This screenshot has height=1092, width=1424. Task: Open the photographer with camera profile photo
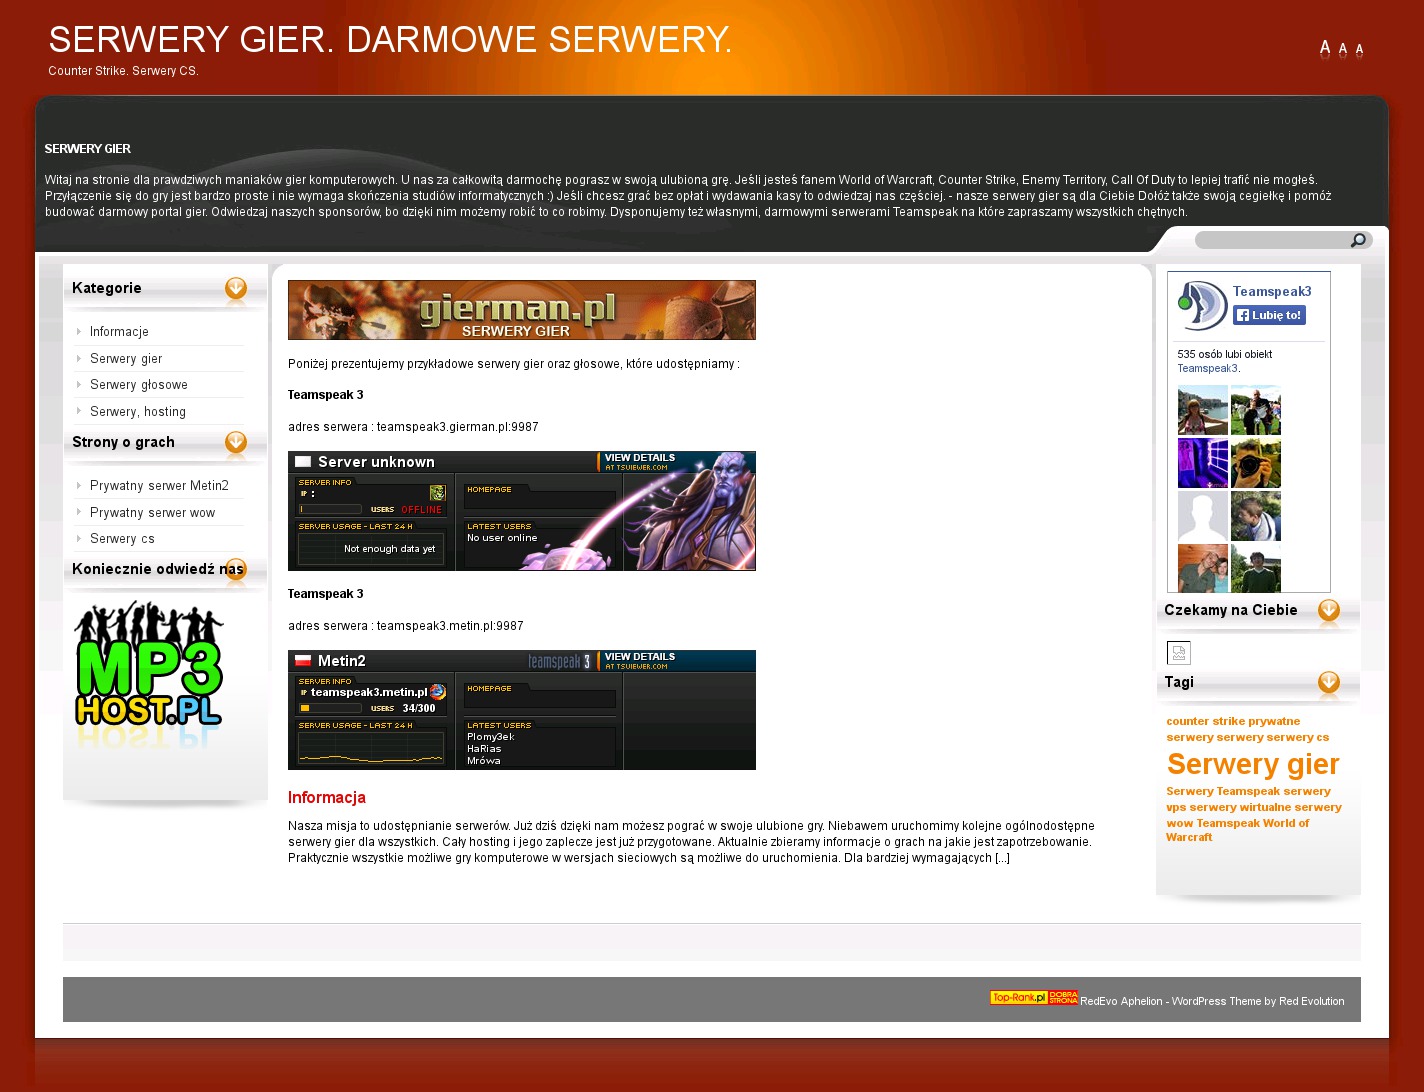[x=1256, y=463]
